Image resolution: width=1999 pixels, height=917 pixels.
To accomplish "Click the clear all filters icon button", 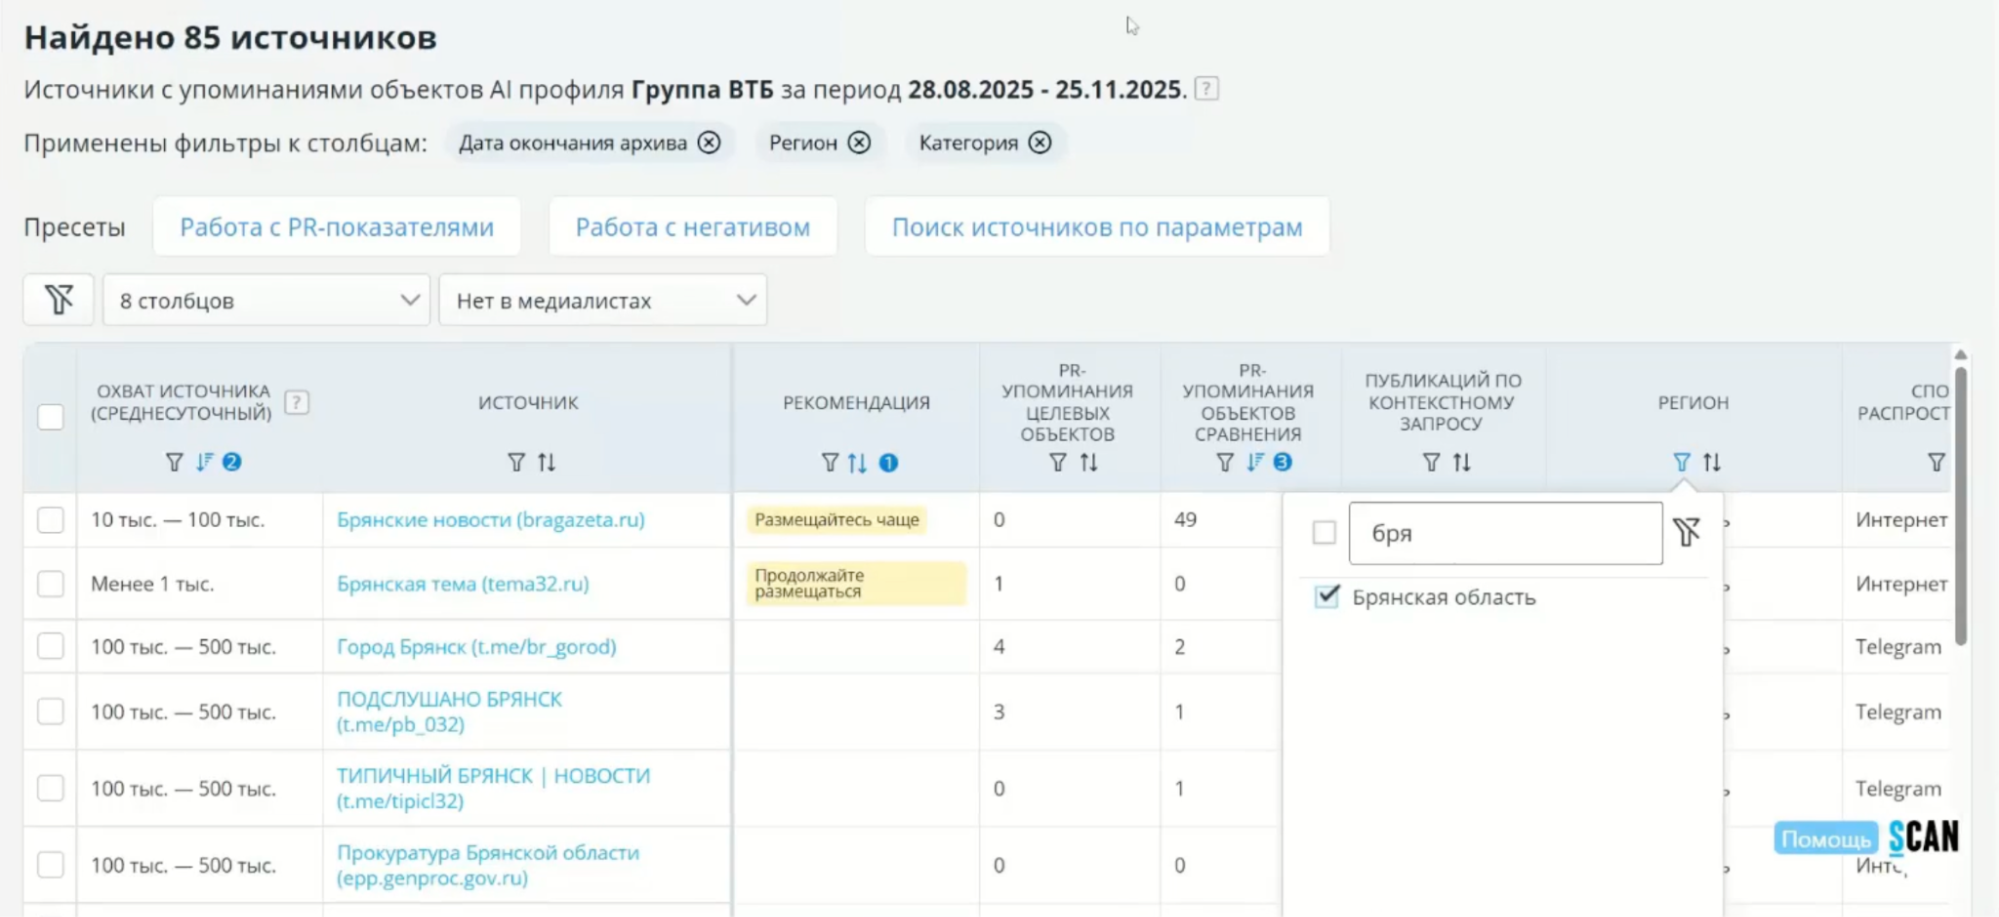I will [59, 300].
